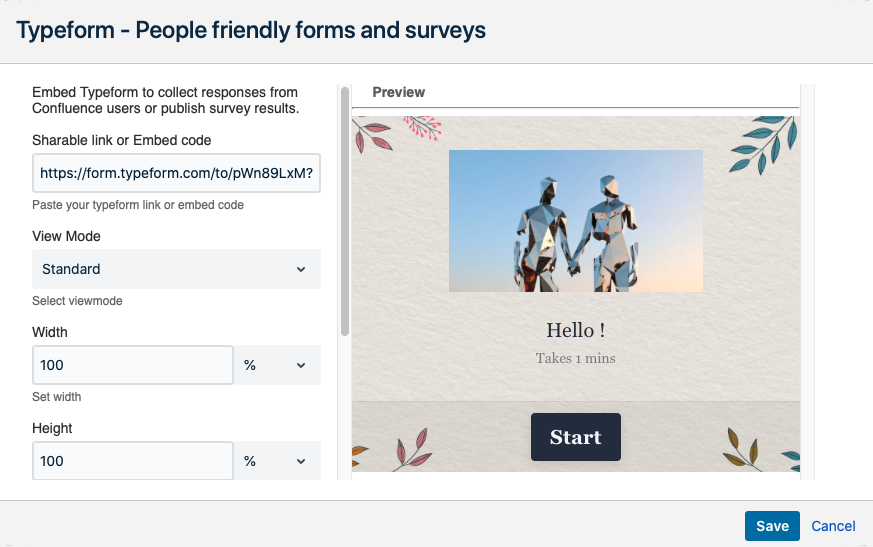Click the Width value input field
The height and width of the screenshot is (547, 873).
pos(133,365)
